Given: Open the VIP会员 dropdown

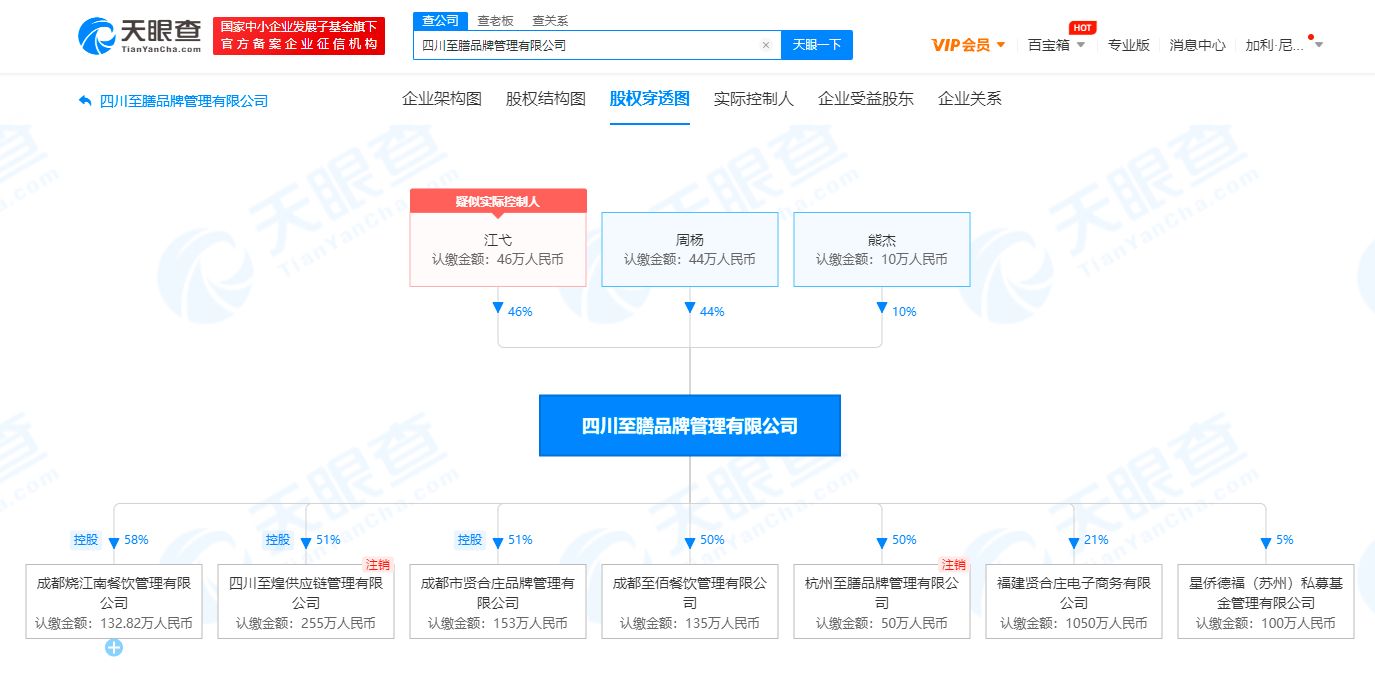Looking at the screenshot, I should click(968, 45).
